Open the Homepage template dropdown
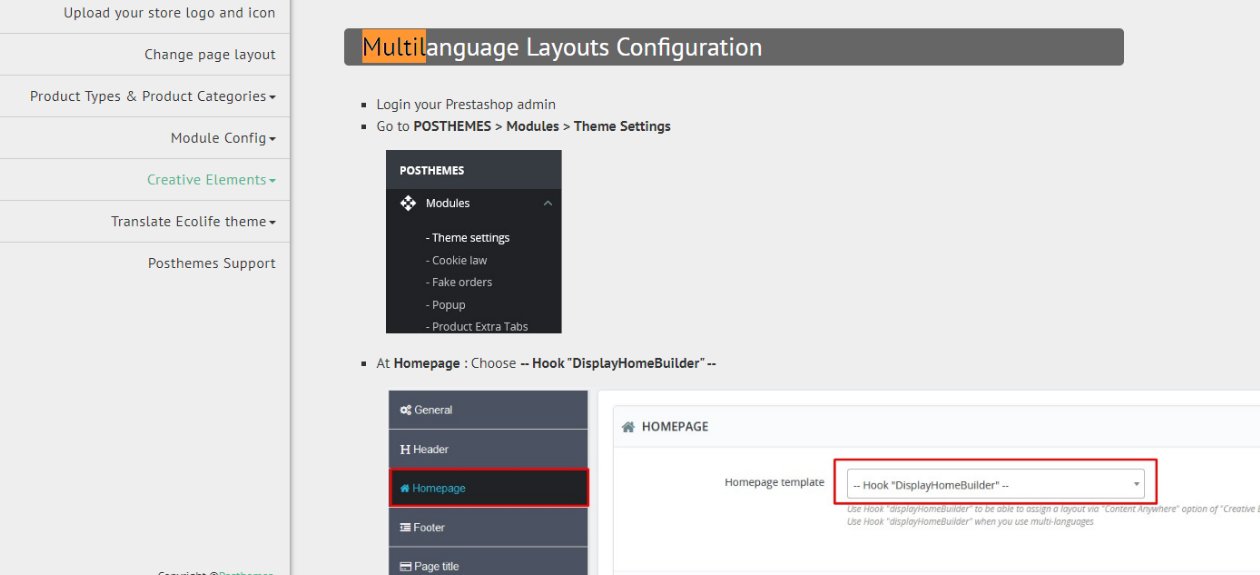This screenshot has height=575, width=1260. coord(995,485)
